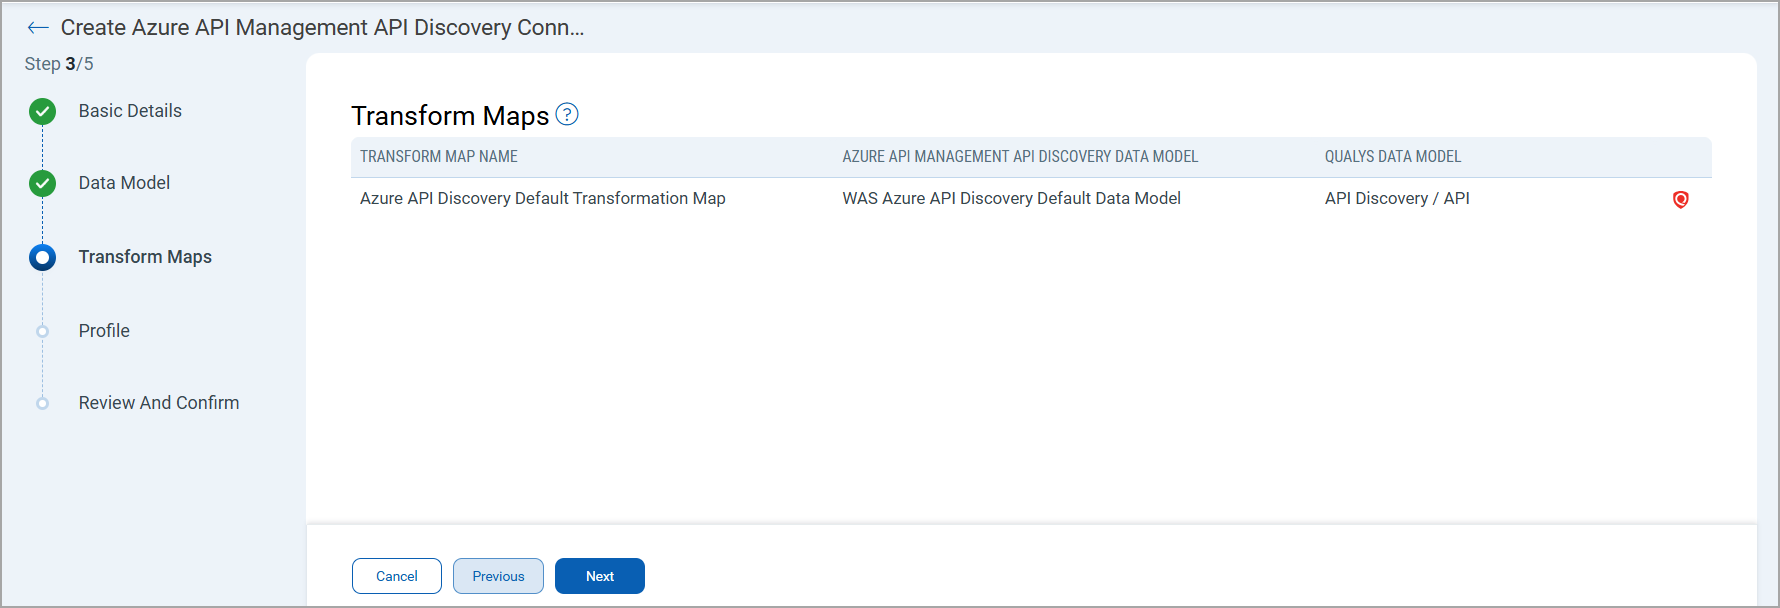Click the Previous button
The image size is (1780, 608).
point(498,576)
